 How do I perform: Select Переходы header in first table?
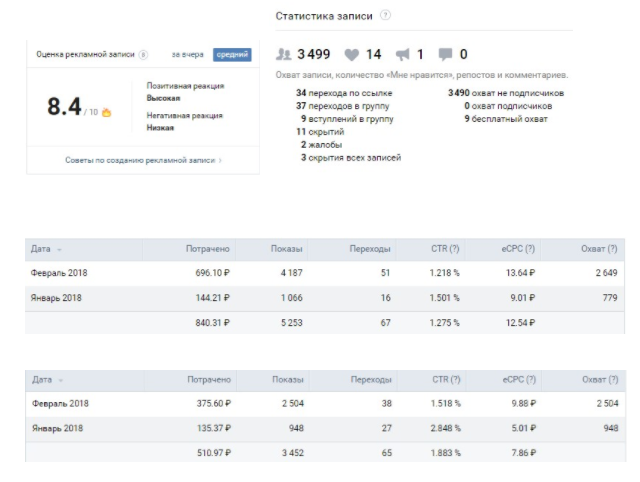[370, 249]
